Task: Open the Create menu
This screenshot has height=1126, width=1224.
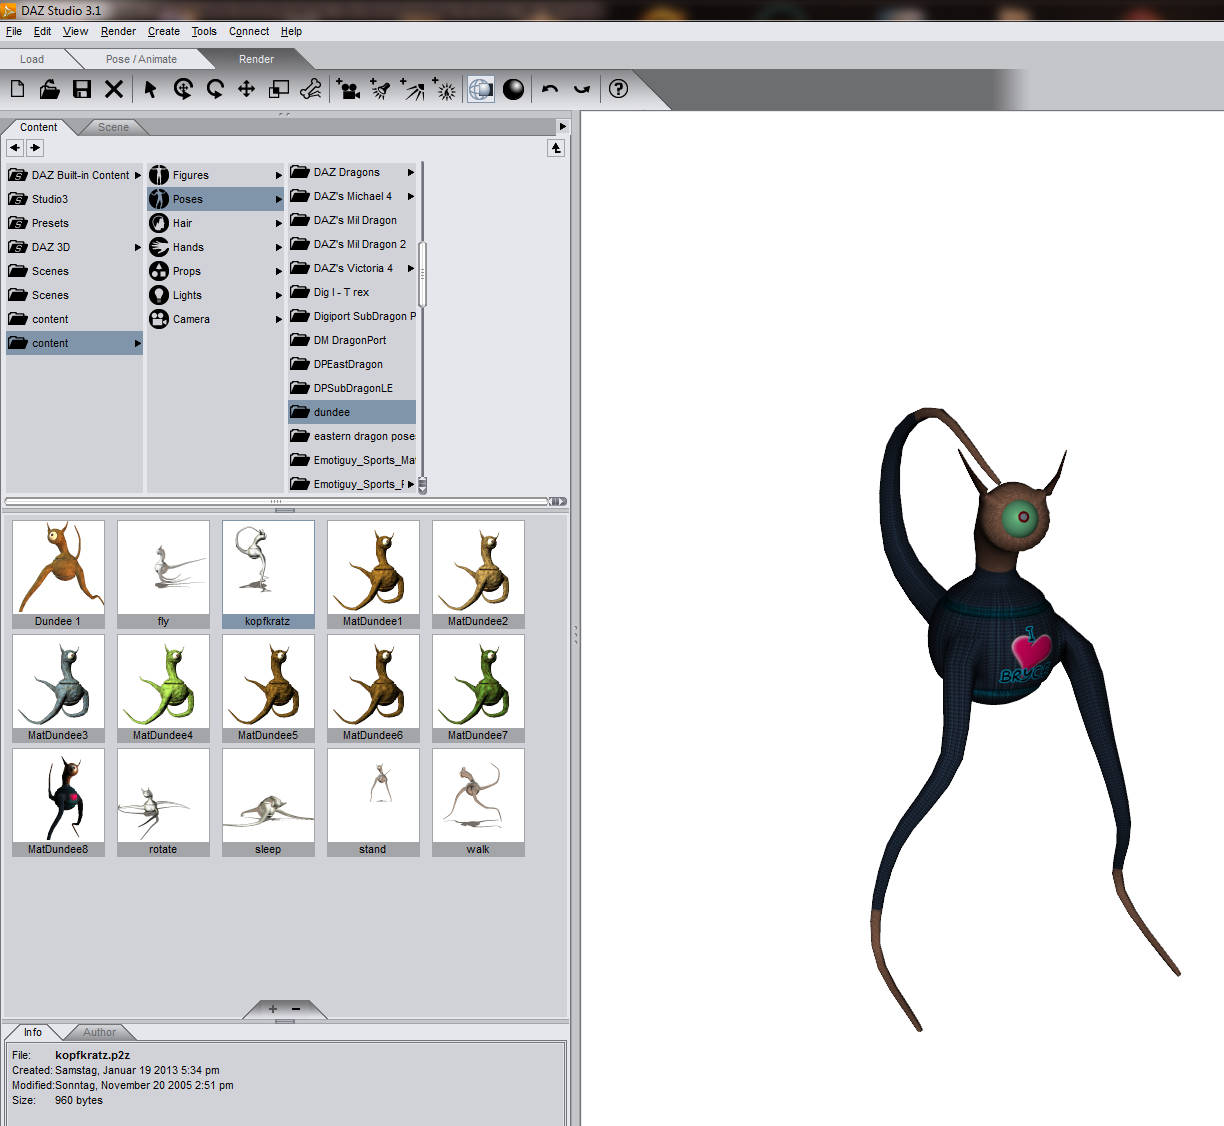Action: click(164, 31)
